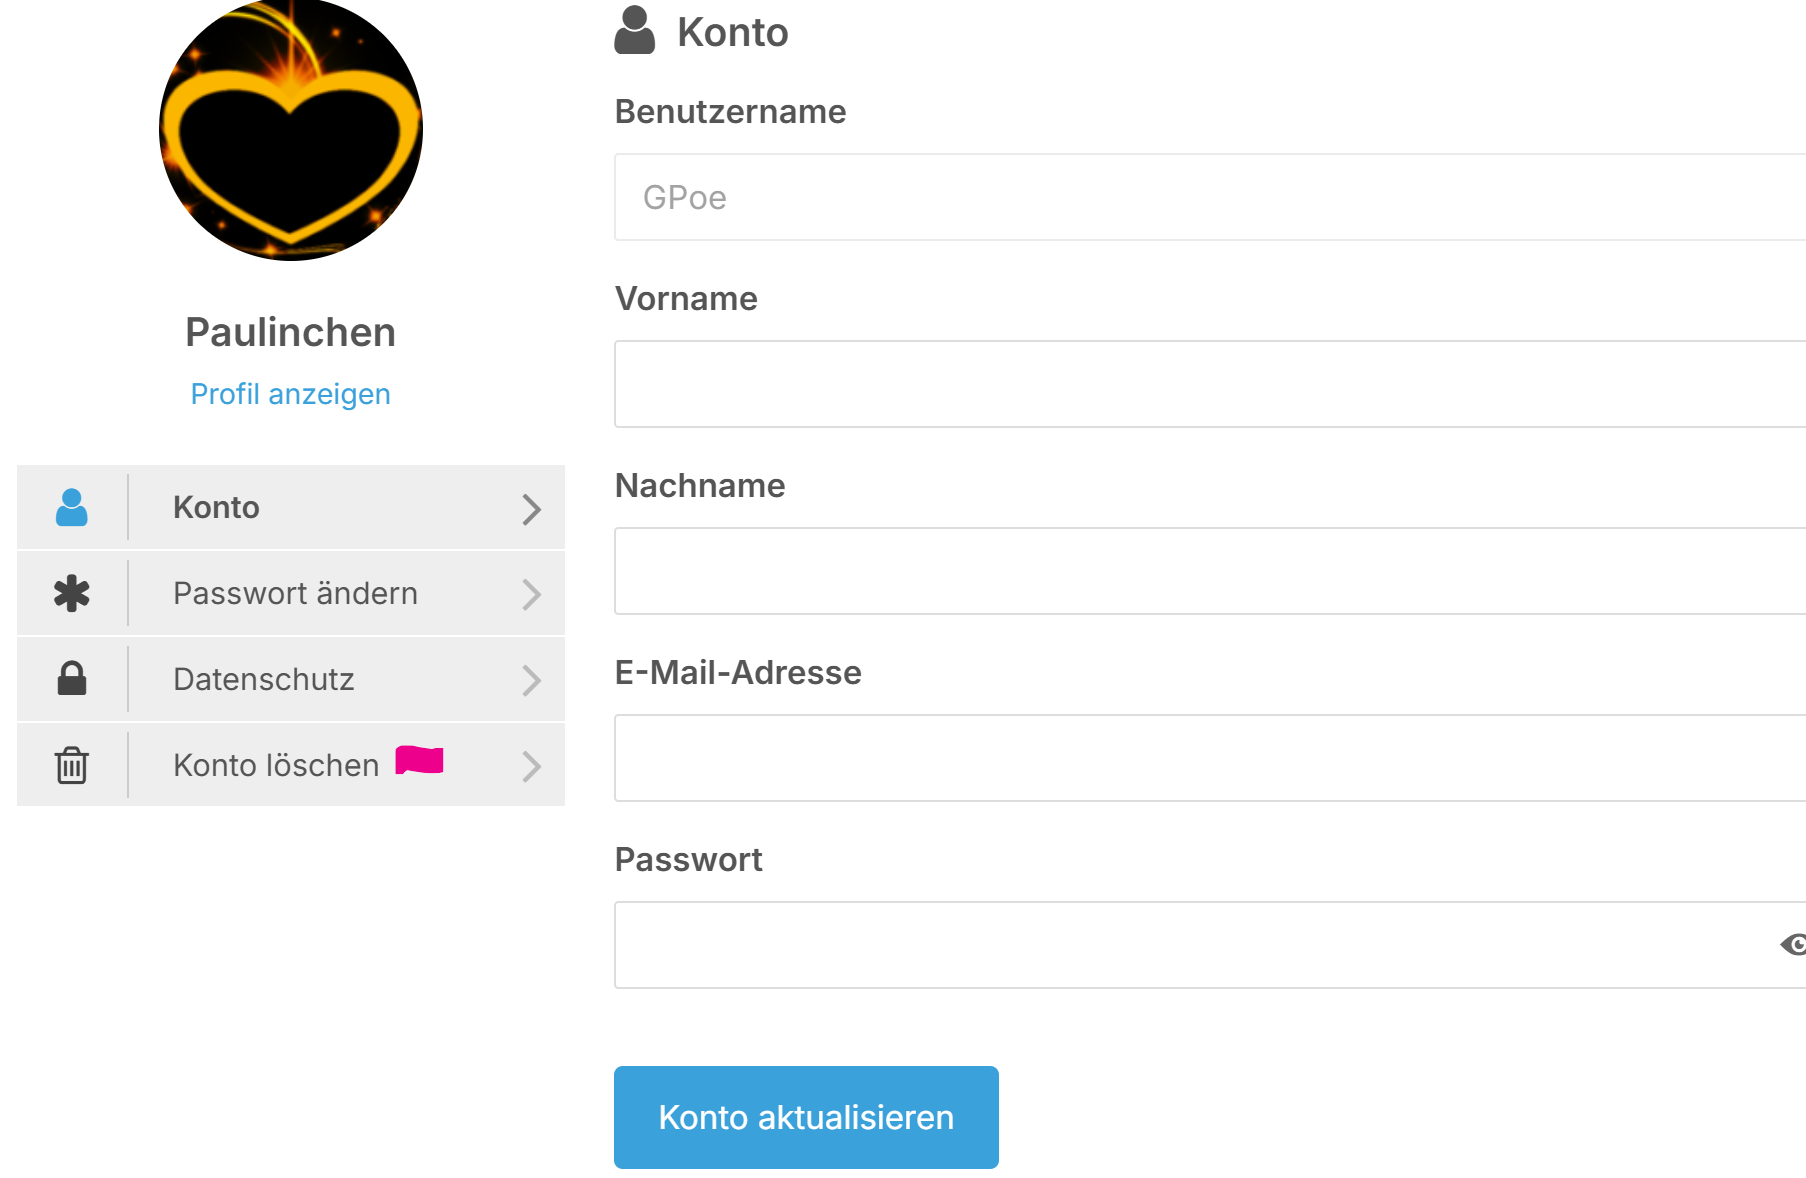
Task: Click the heart profile picture
Action: [290, 130]
